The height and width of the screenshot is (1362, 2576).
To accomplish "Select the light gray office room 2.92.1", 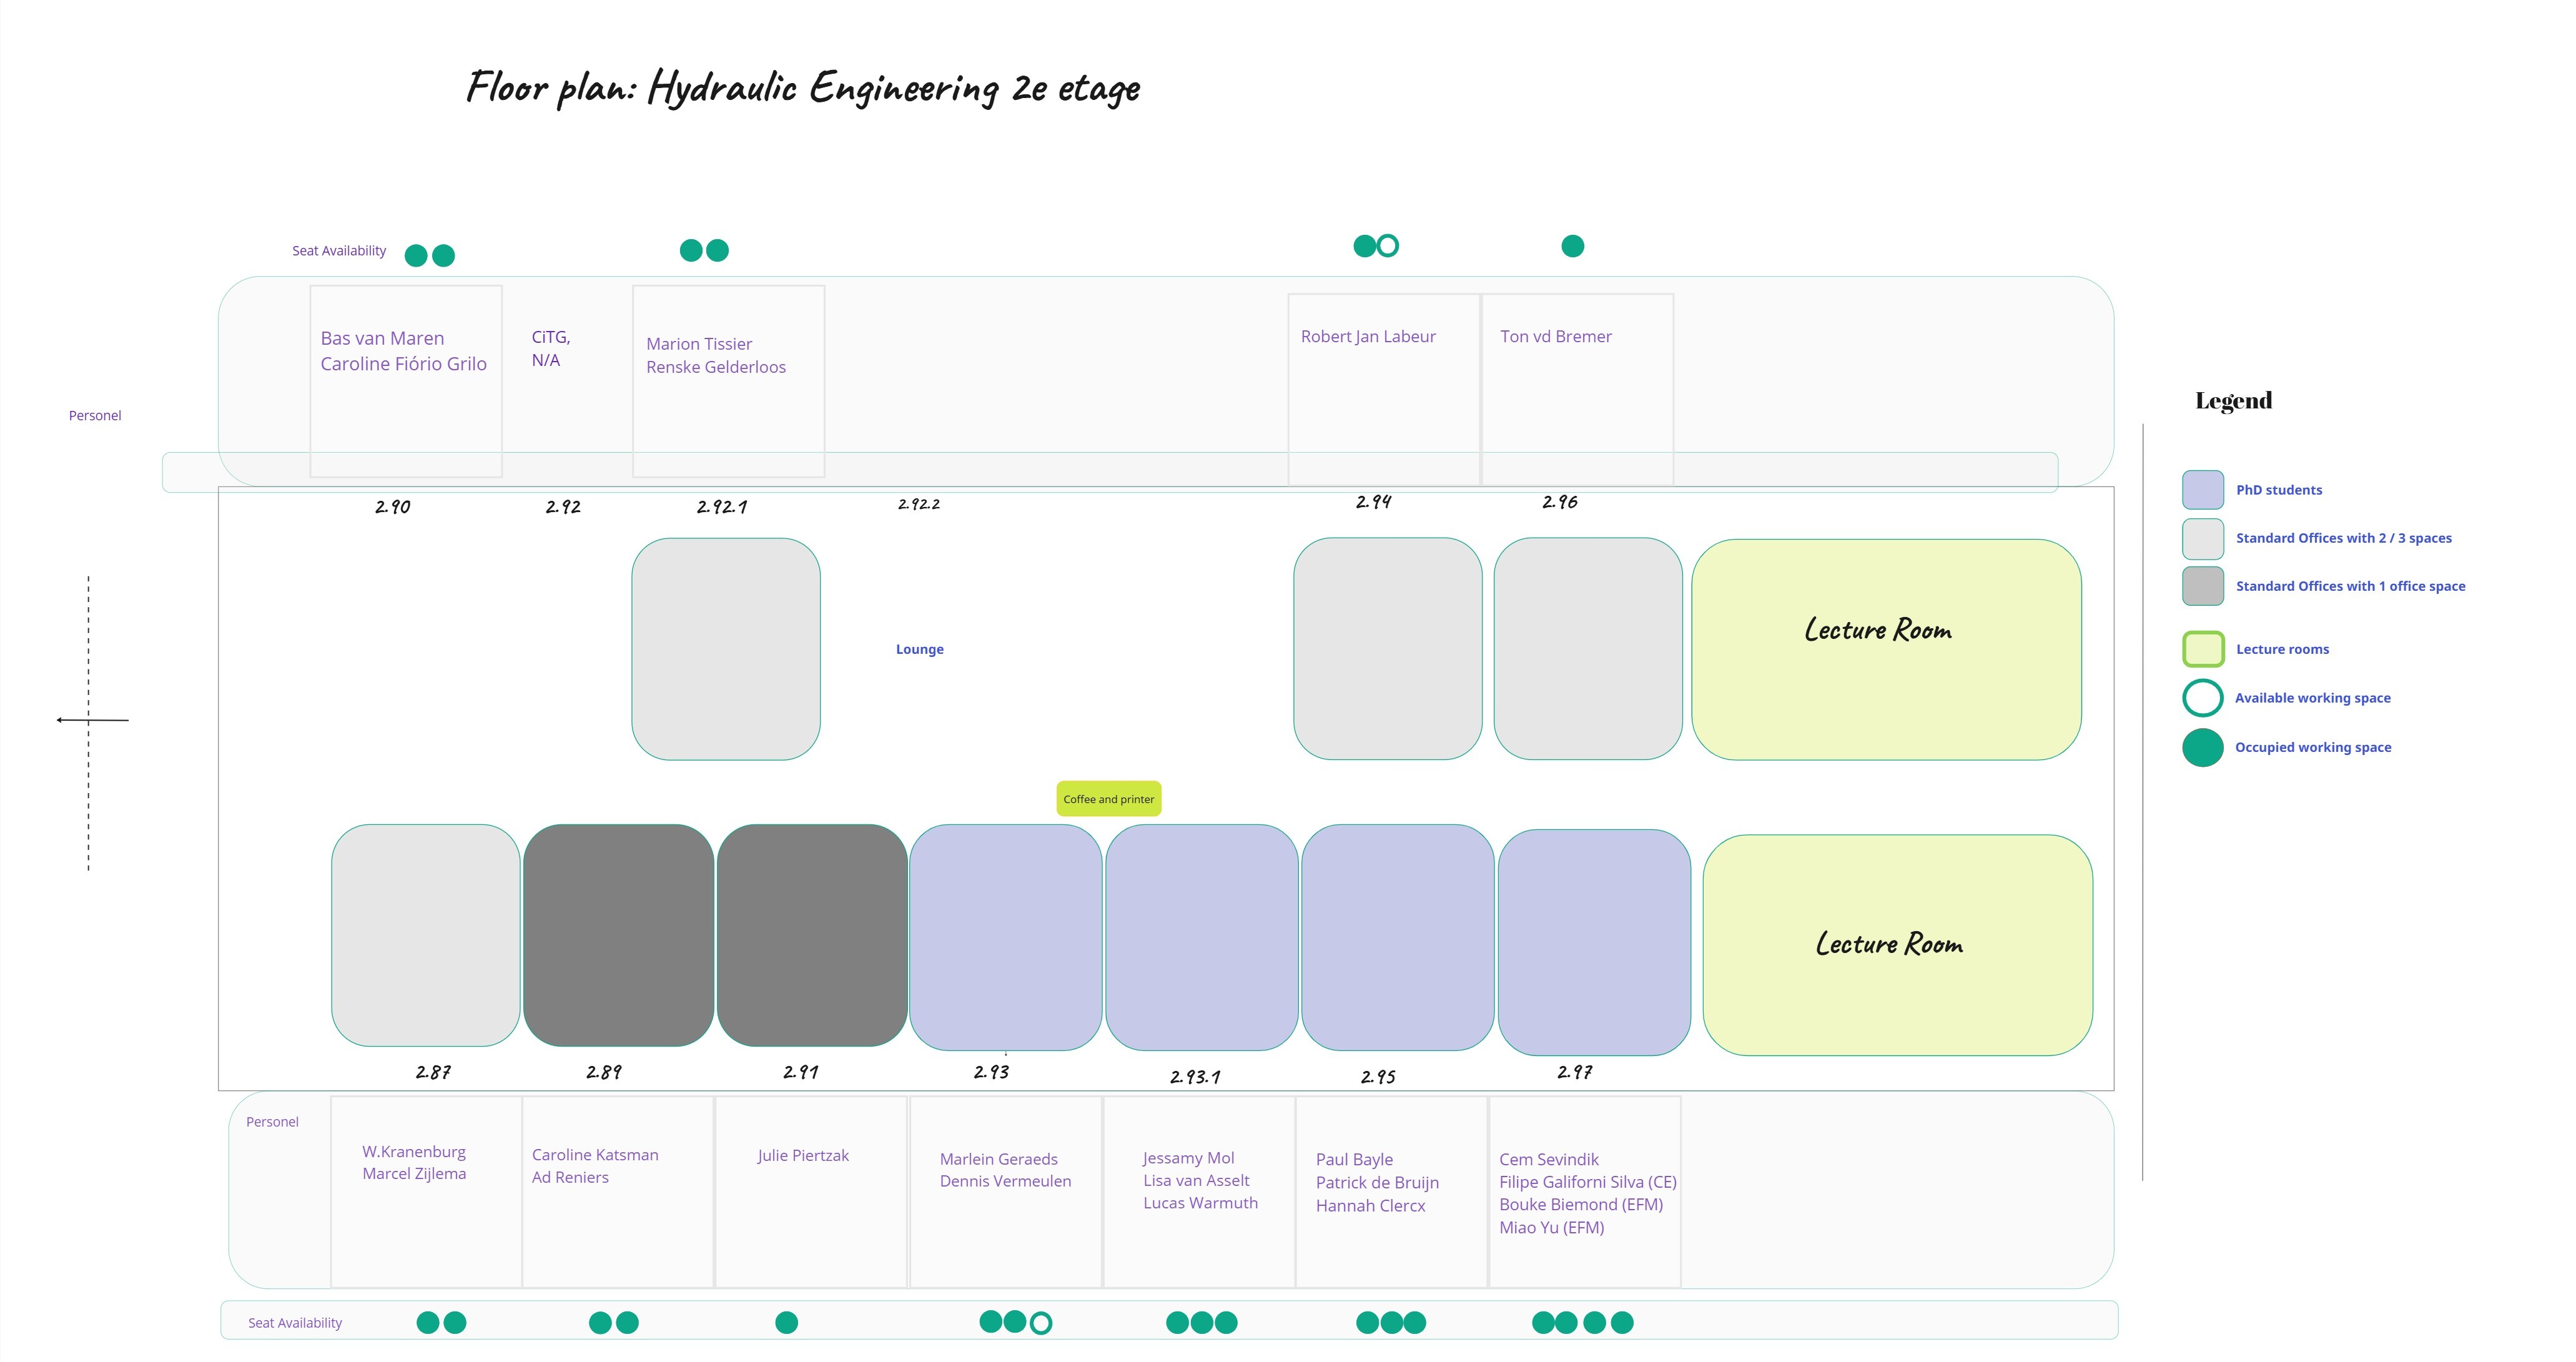I will 726,649.
